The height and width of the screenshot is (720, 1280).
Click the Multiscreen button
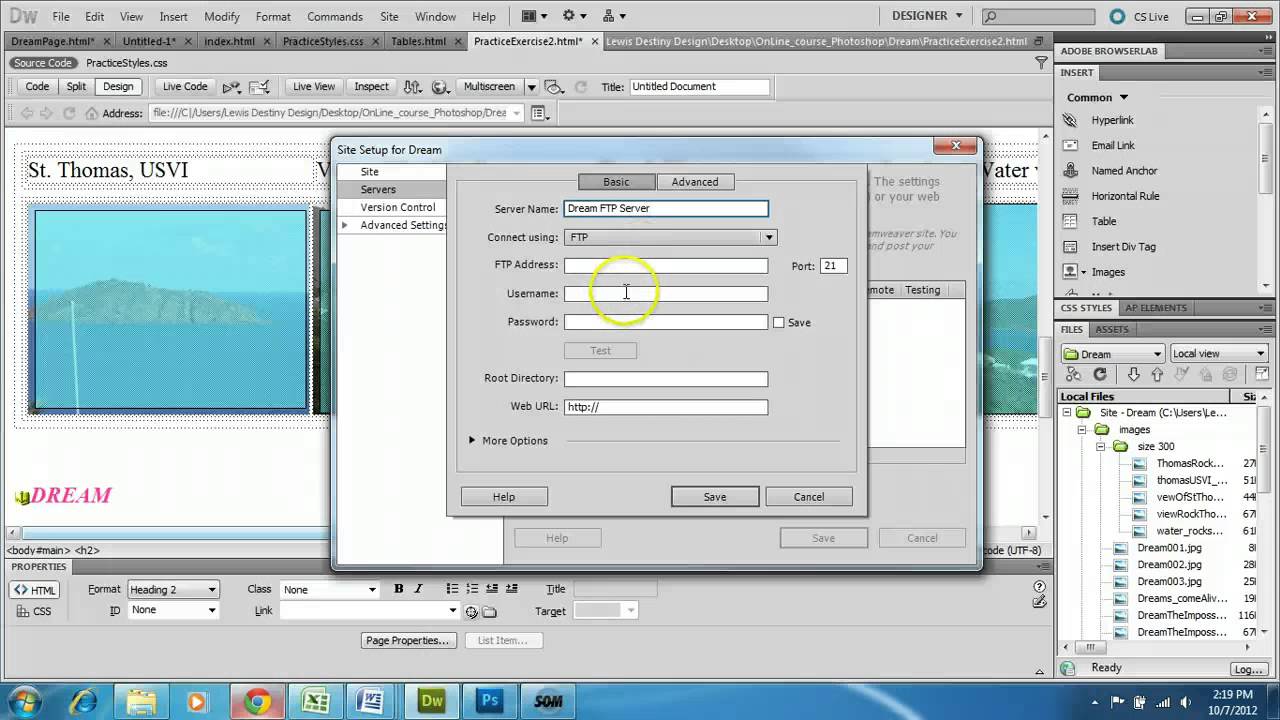(489, 87)
